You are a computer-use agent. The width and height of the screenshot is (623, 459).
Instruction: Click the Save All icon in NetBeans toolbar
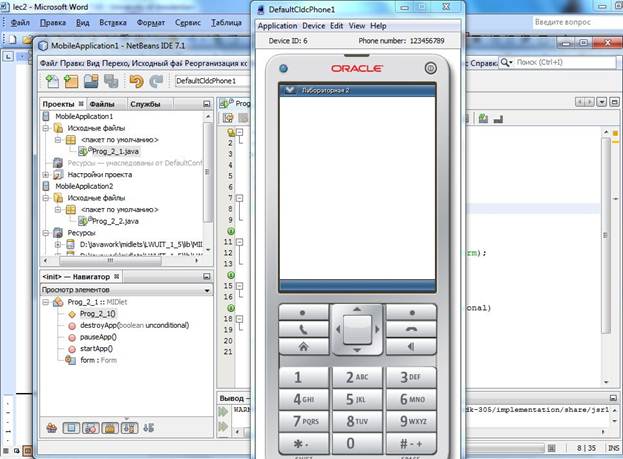pos(111,81)
